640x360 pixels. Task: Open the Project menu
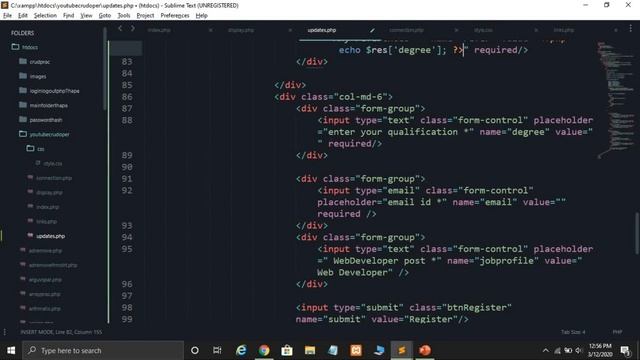point(145,16)
